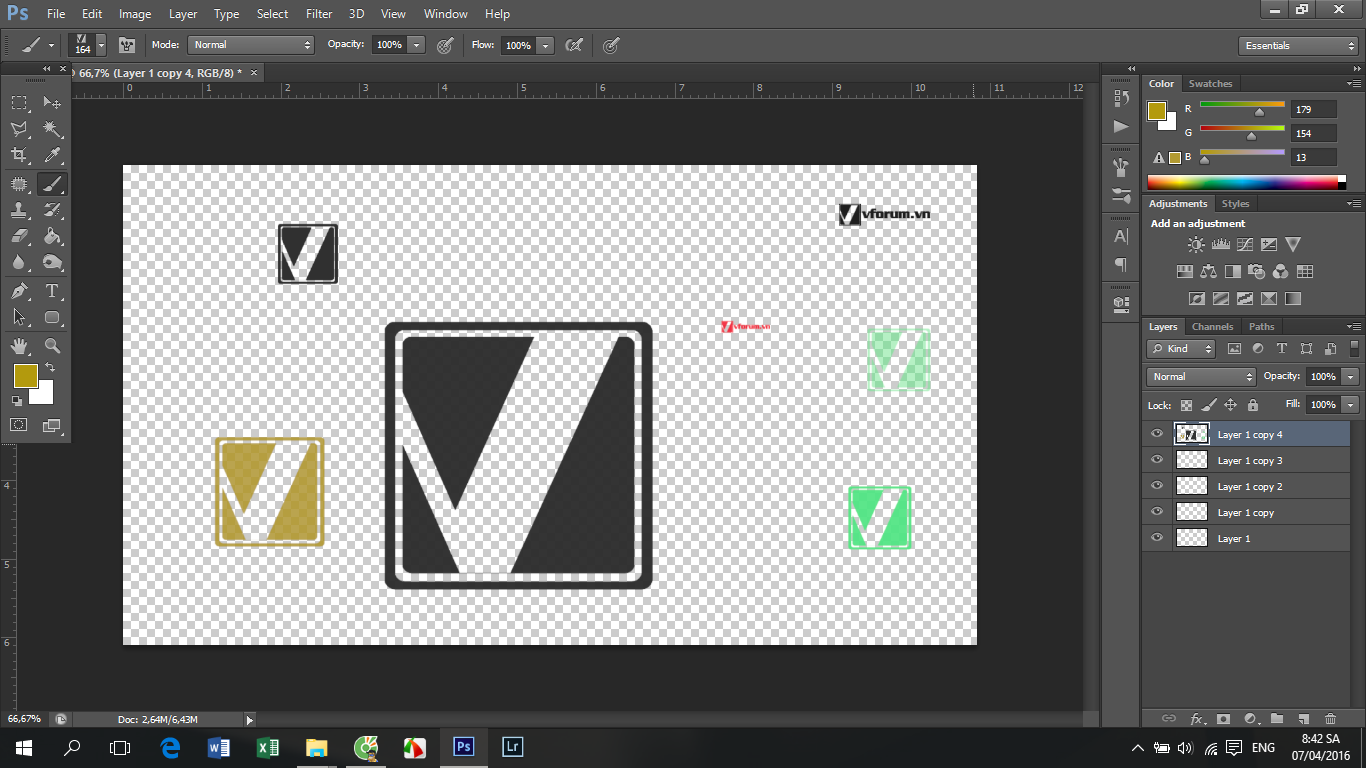Open the Brush Preset picker arrow
1366x768 pixels.
(x=101, y=45)
